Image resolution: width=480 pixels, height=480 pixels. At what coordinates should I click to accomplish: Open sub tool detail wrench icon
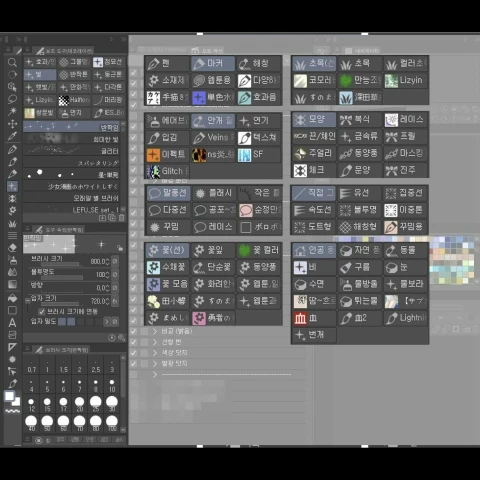click(121, 338)
